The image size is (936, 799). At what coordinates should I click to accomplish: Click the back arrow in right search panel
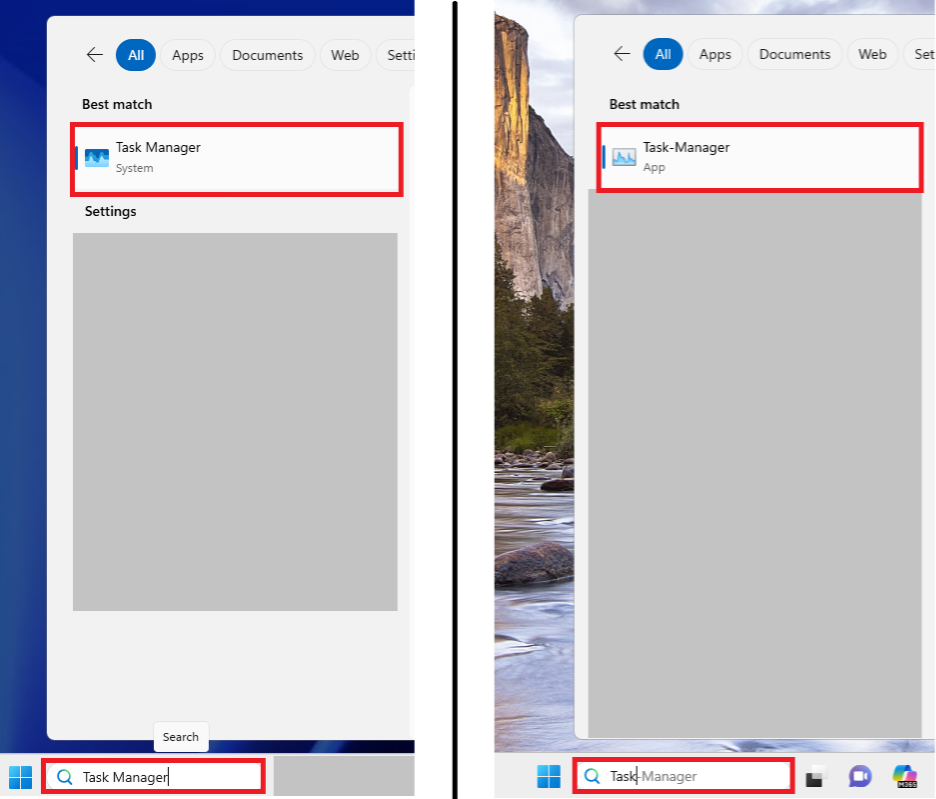[x=621, y=54]
